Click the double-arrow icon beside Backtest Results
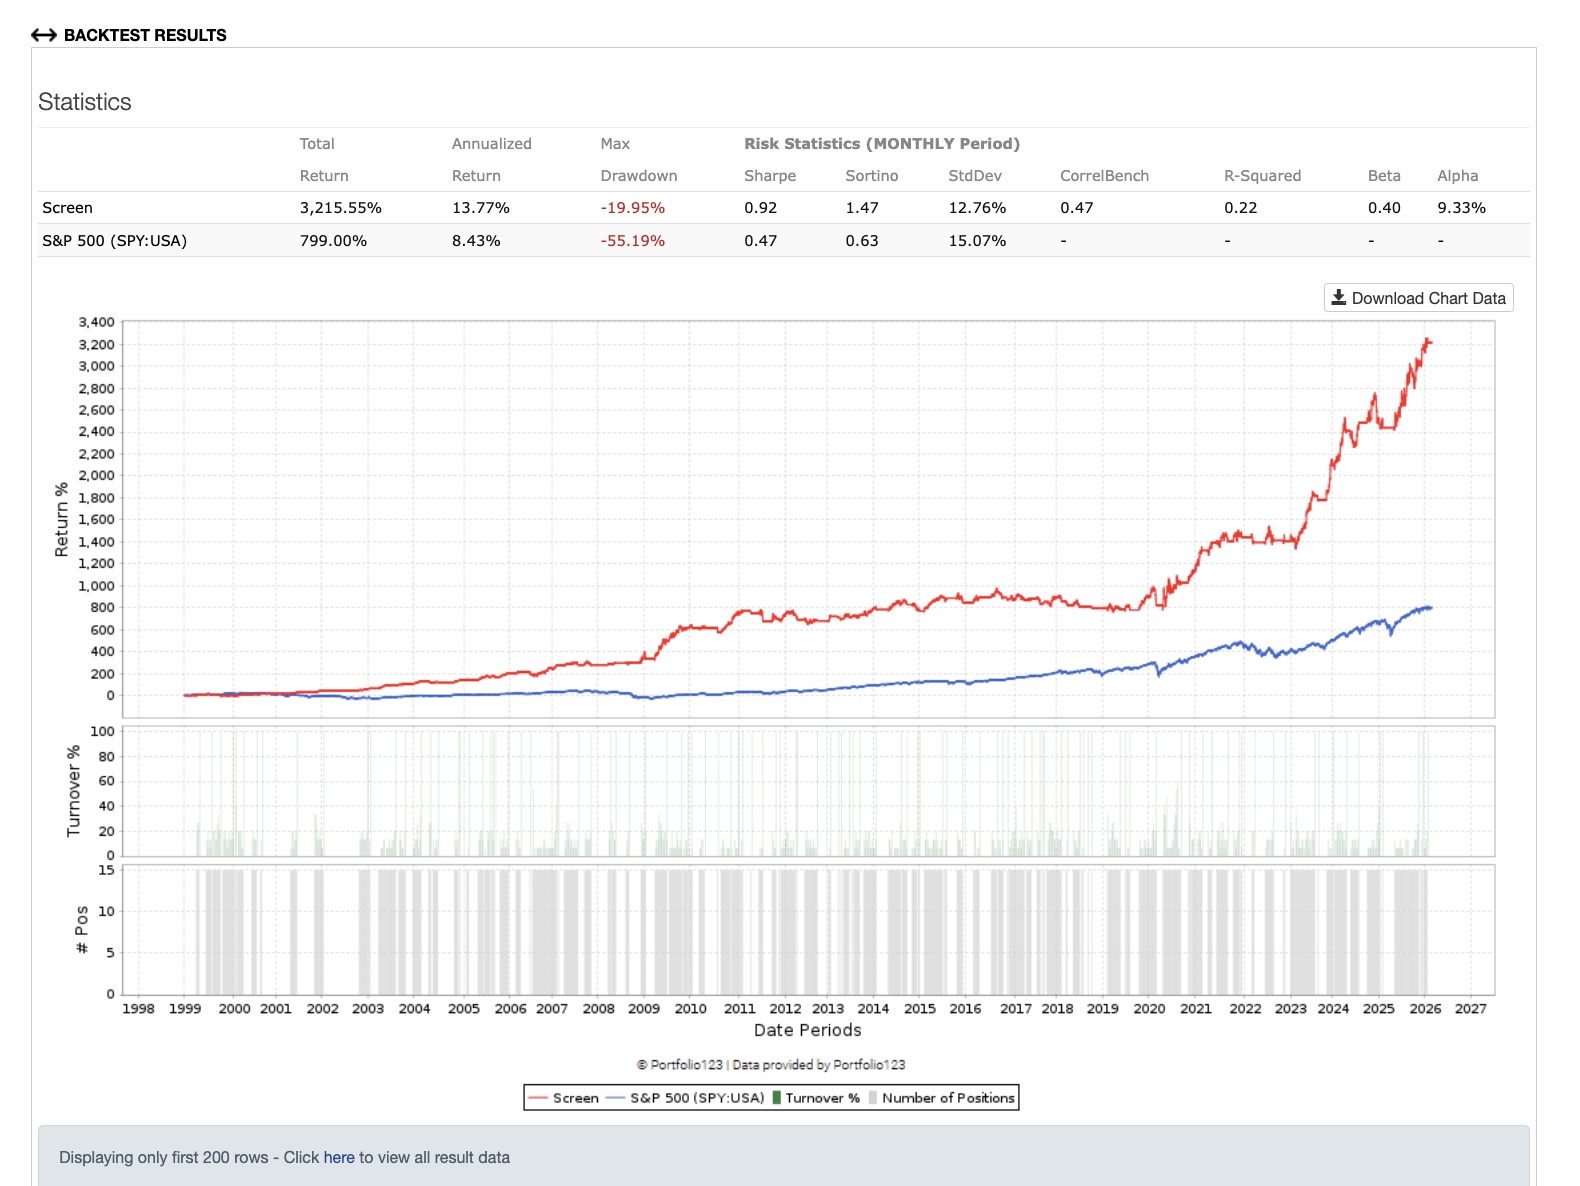The image size is (1580, 1186). point(44,35)
